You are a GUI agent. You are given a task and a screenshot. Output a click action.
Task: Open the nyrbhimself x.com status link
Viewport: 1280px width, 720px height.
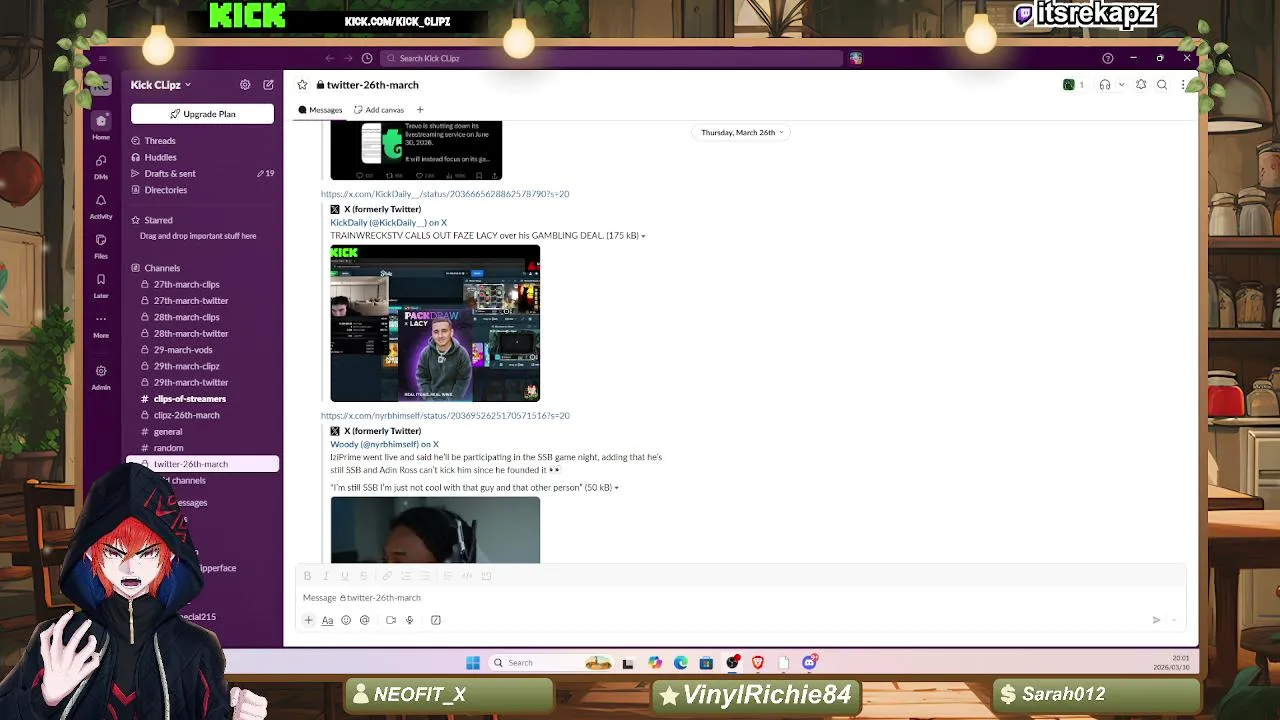pos(445,416)
